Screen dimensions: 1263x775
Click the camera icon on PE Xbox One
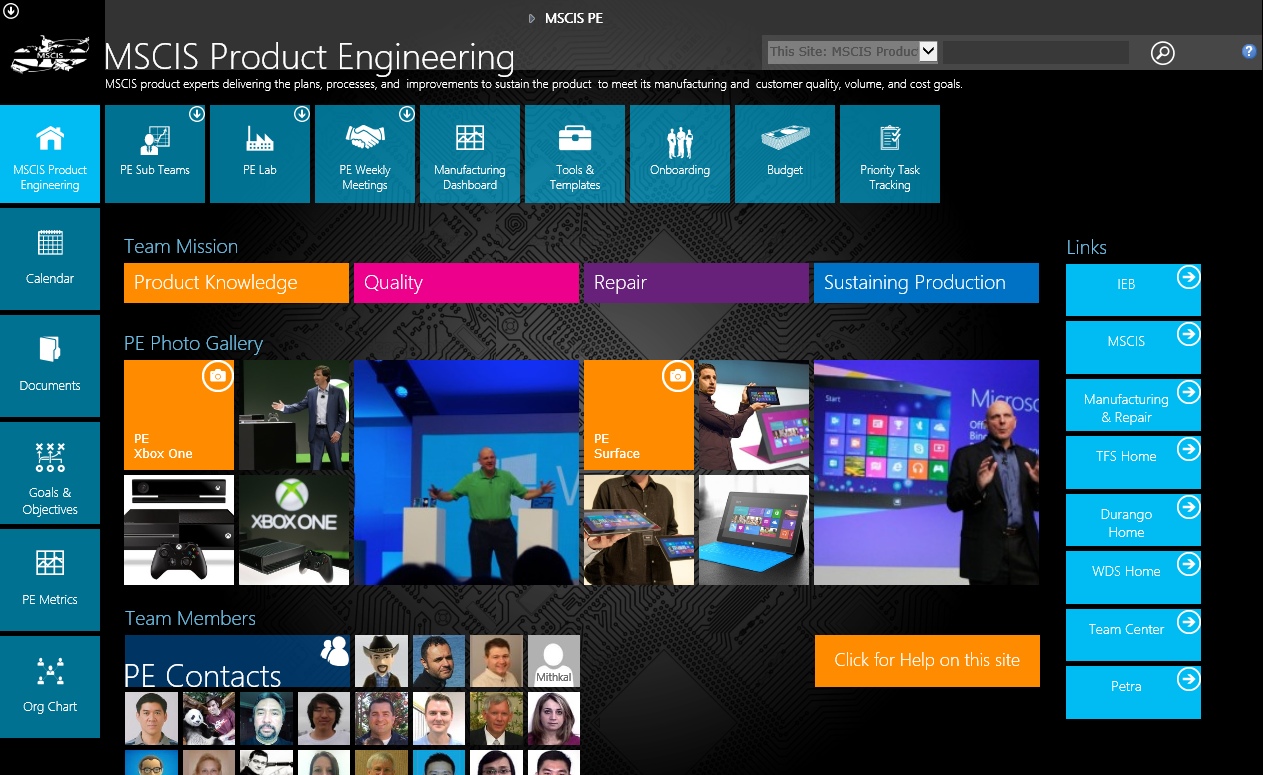(218, 376)
